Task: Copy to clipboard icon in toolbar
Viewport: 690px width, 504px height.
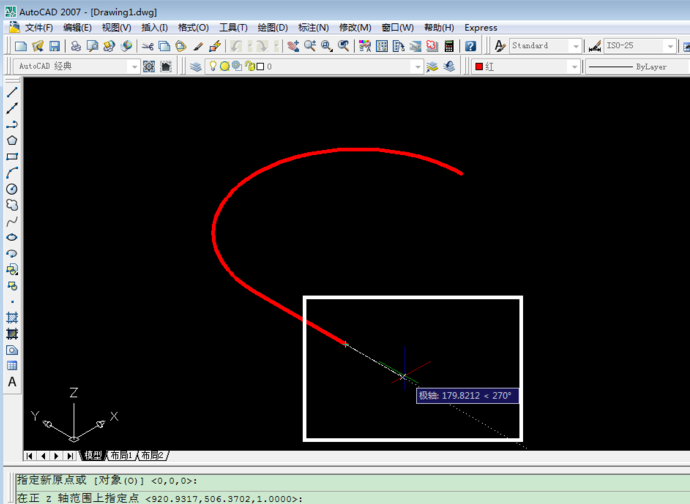Action: tap(164, 46)
